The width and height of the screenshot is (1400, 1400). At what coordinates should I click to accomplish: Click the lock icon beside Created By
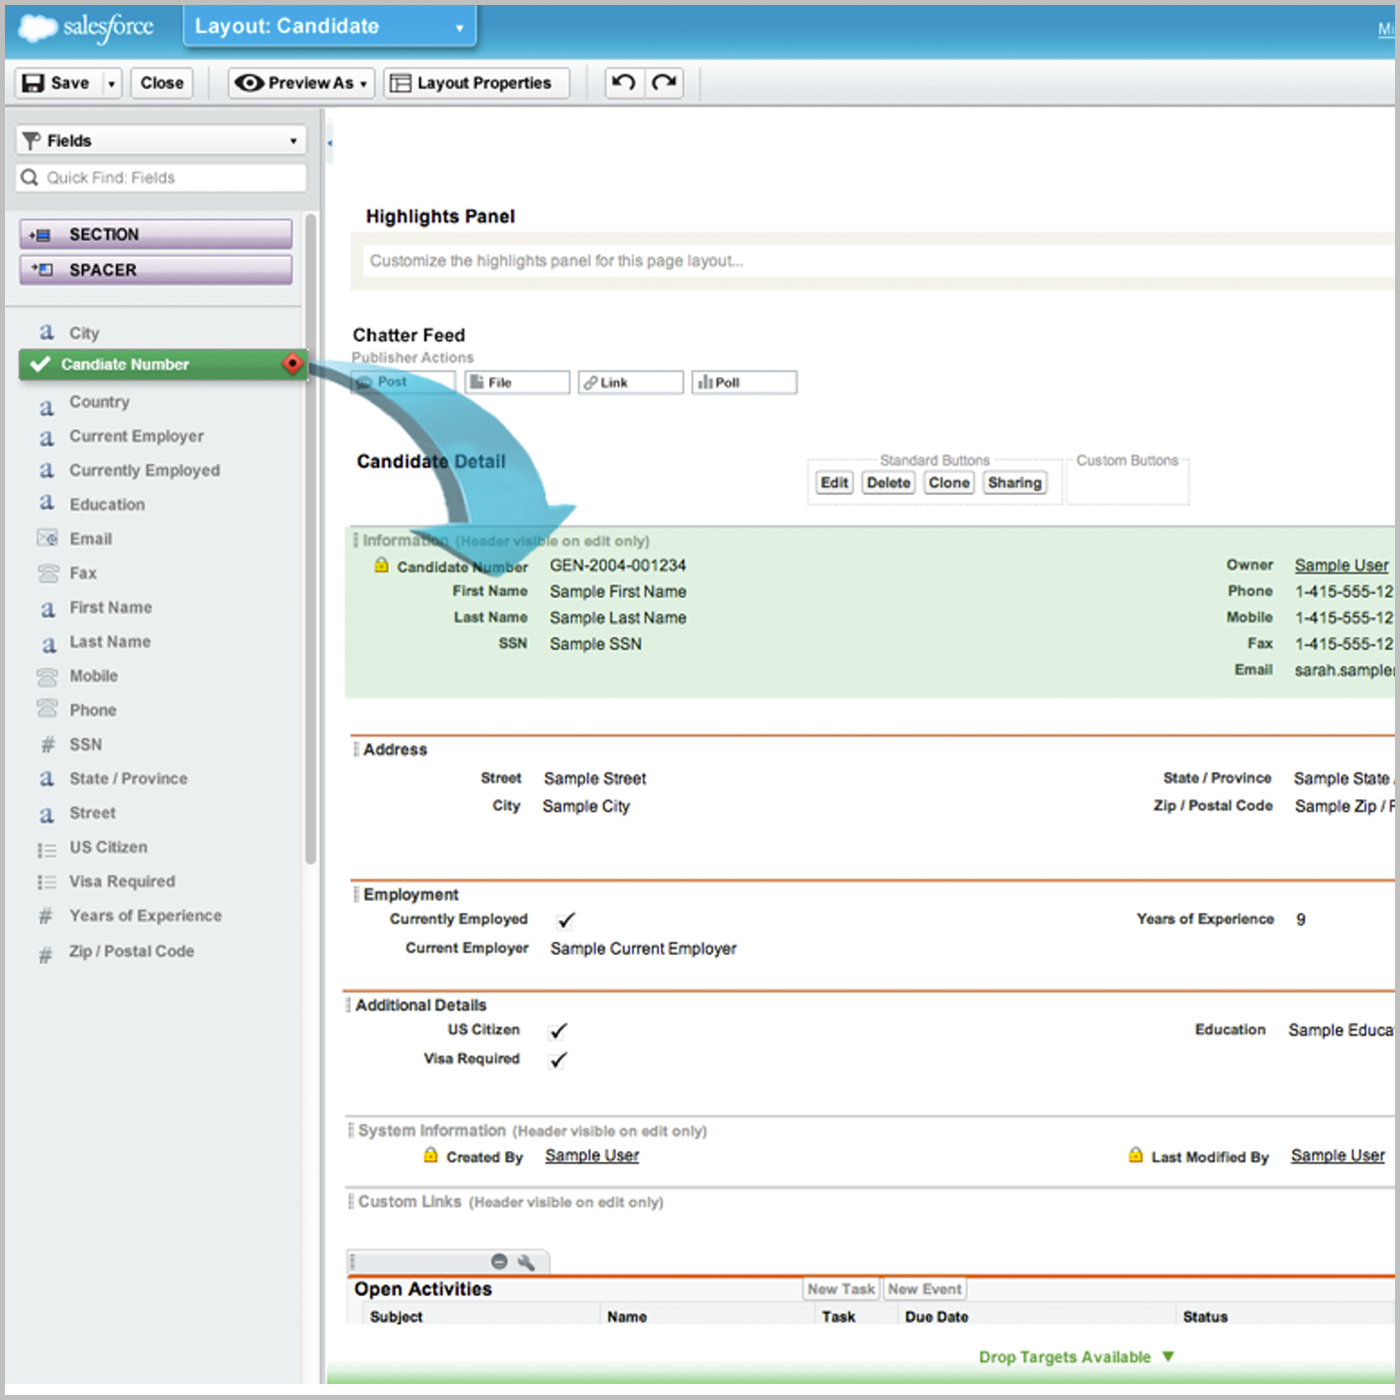pos(430,1155)
